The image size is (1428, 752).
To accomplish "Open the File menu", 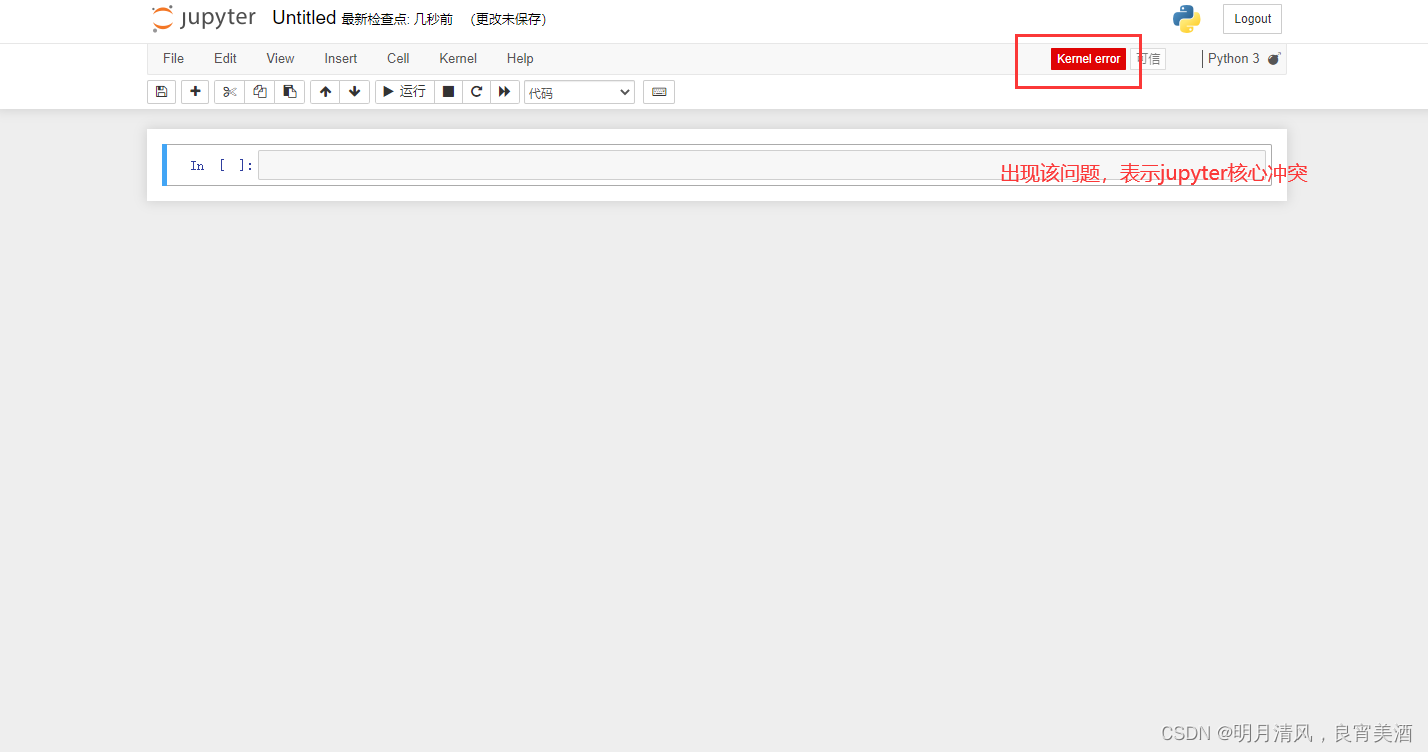I will [x=173, y=59].
